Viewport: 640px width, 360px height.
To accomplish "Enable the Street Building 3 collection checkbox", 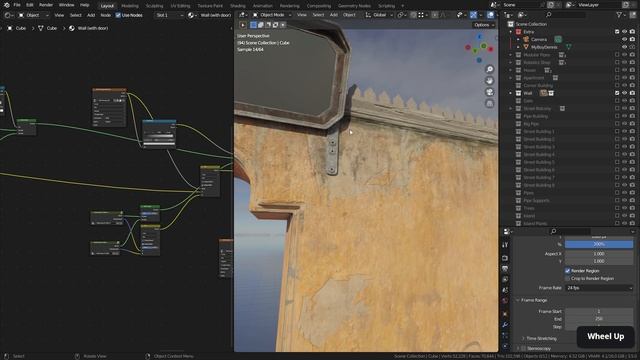I will click(x=617, y=147).
